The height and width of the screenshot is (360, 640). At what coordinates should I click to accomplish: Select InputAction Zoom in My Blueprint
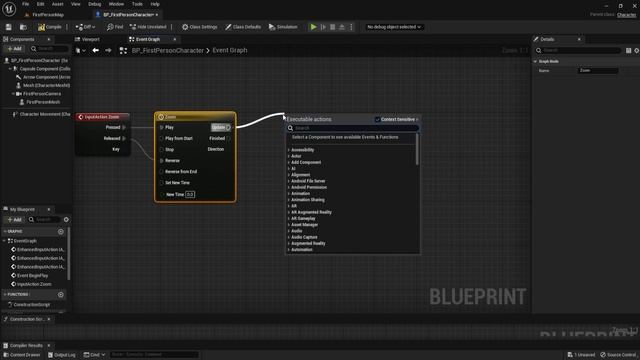(x=34, y=284)
